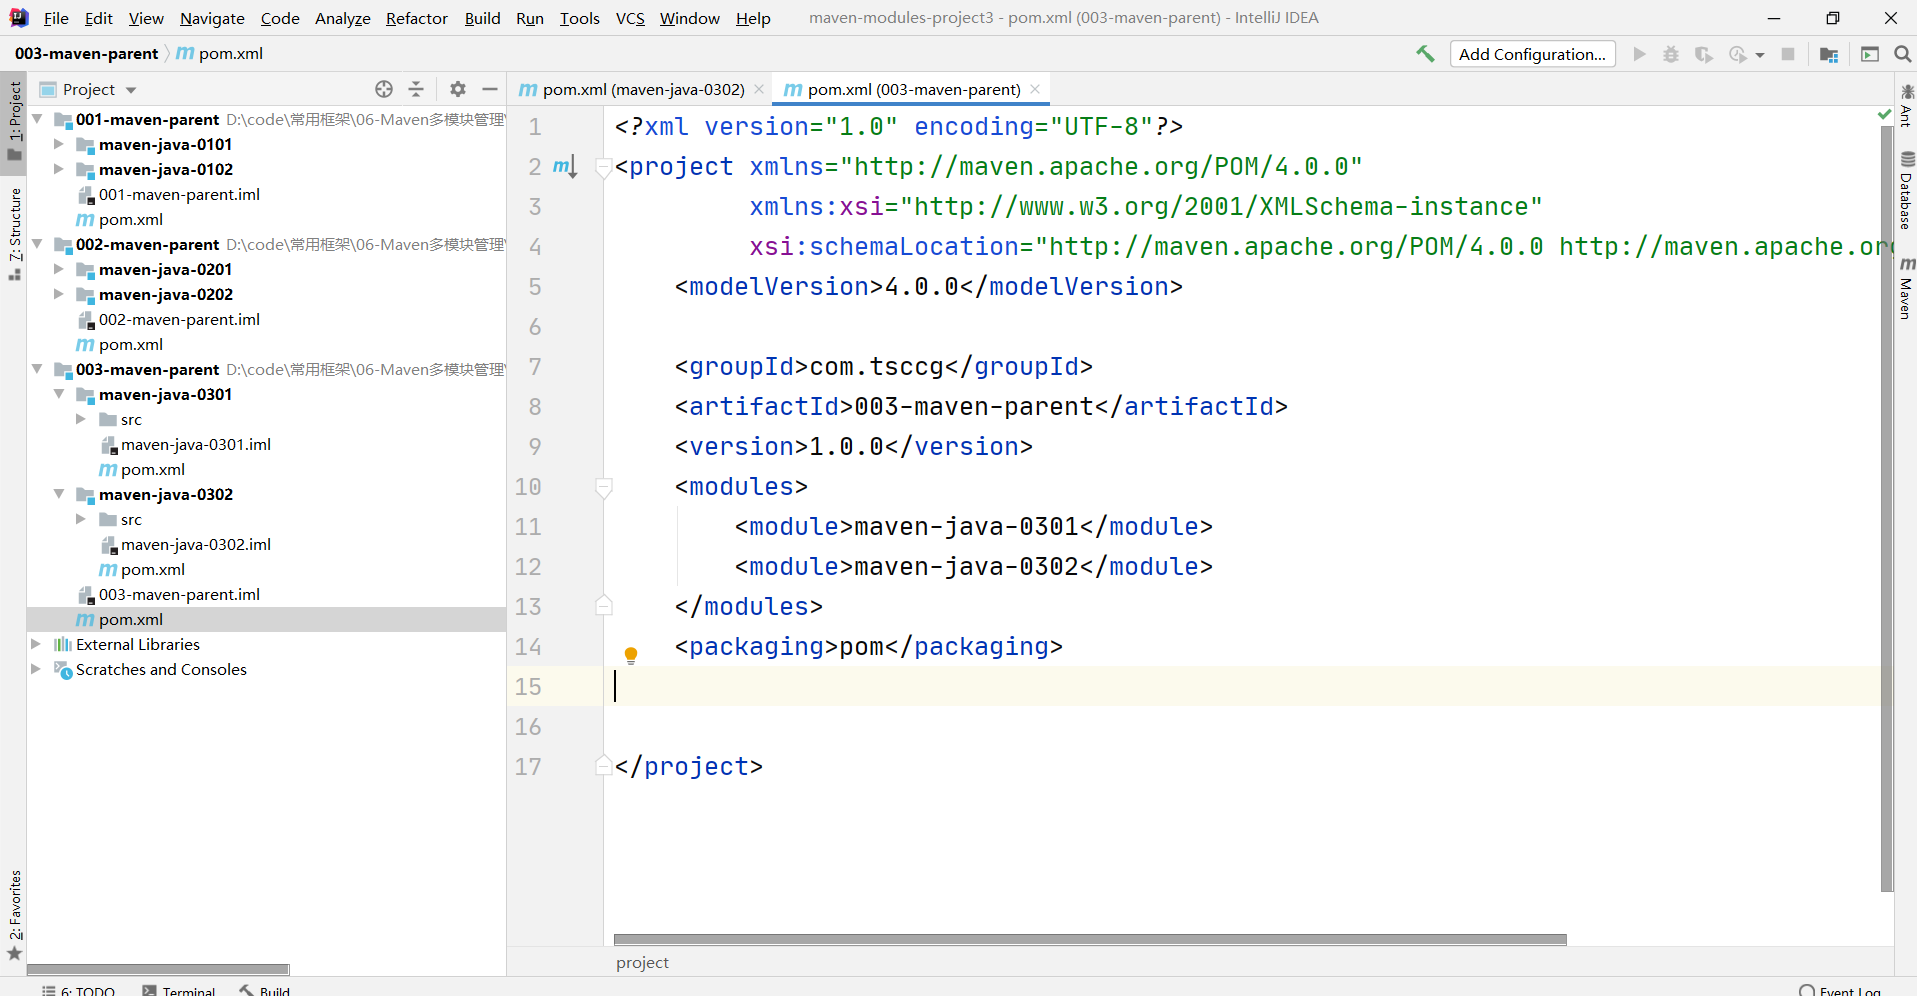Click the Search Everywhere magnifier icon
The width and height of the screenshot is (1917, 996).
1903,54
